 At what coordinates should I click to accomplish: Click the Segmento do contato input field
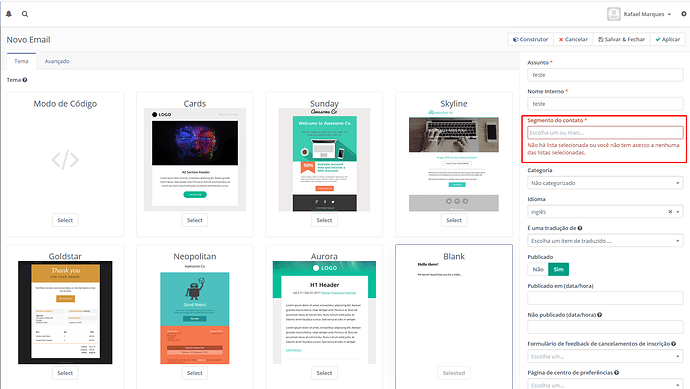click(605, 132)
